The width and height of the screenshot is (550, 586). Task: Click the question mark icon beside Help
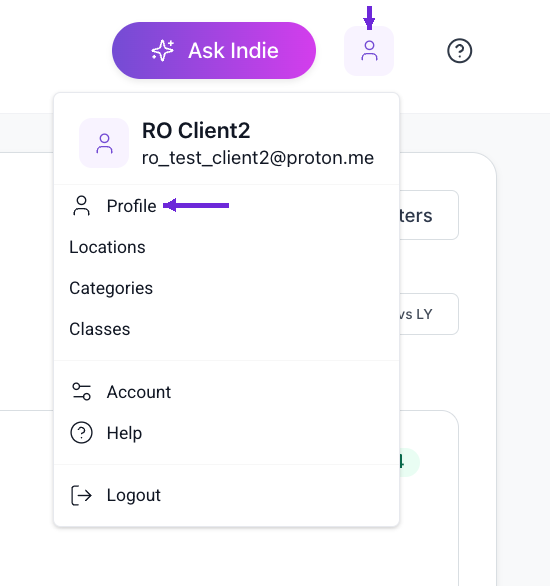[x=81, y=433]
